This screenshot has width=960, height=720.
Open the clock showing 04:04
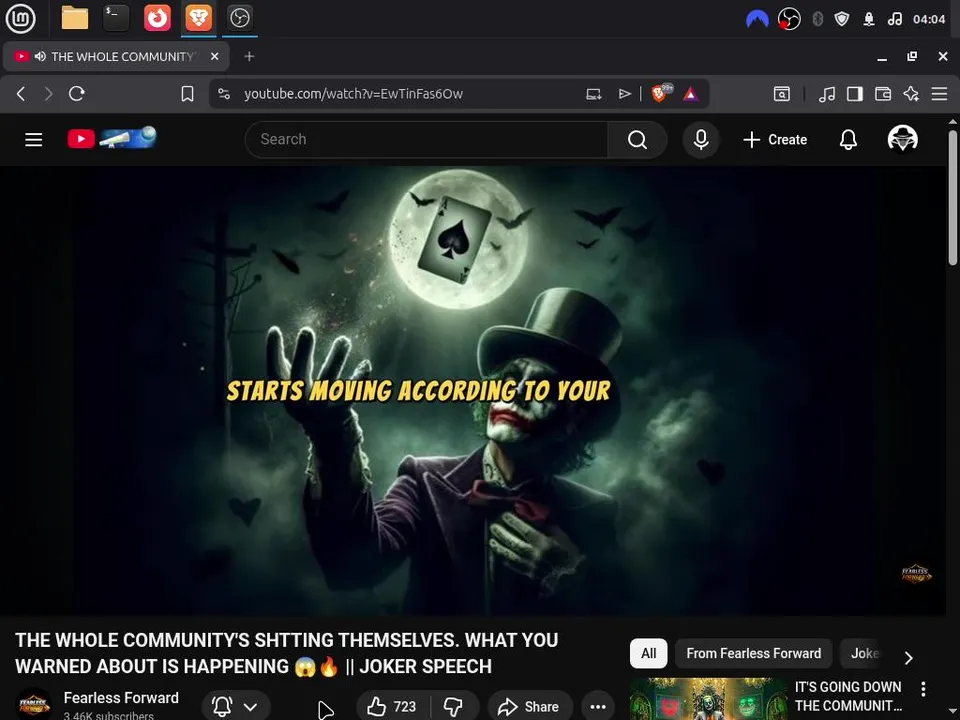929,20
